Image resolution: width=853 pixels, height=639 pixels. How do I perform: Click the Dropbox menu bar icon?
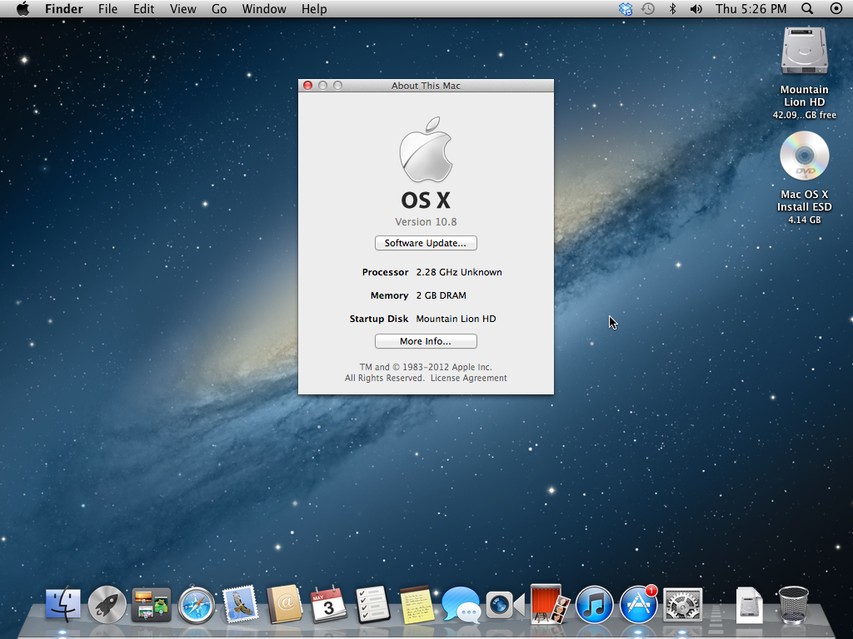pos(626,9)
